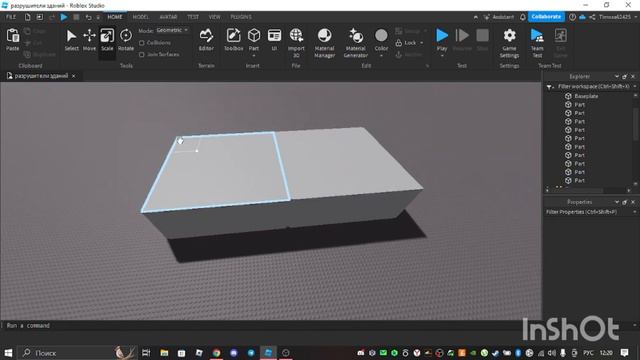Open the UI insert tool

click(x=274, y=40)
